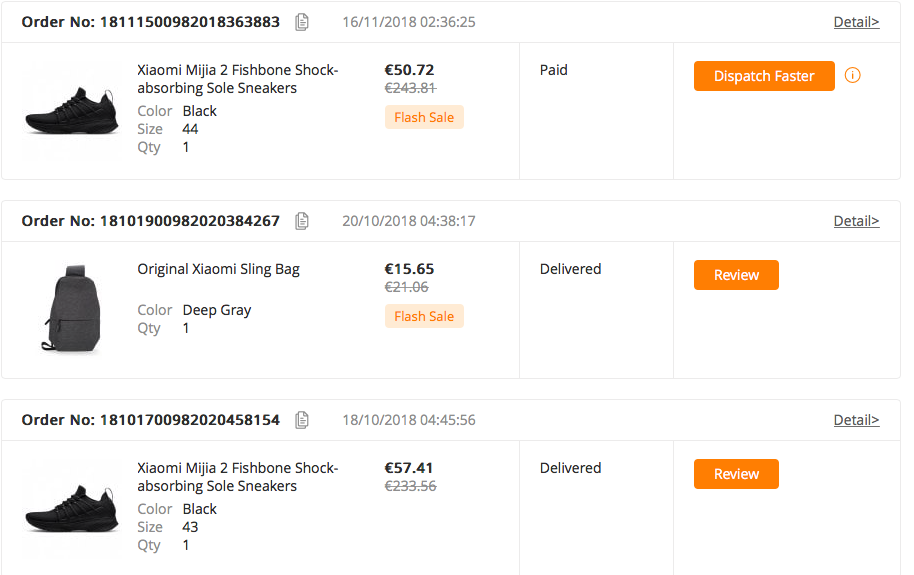
Task: Click the Paid status of first order
Action: [554, 70]
